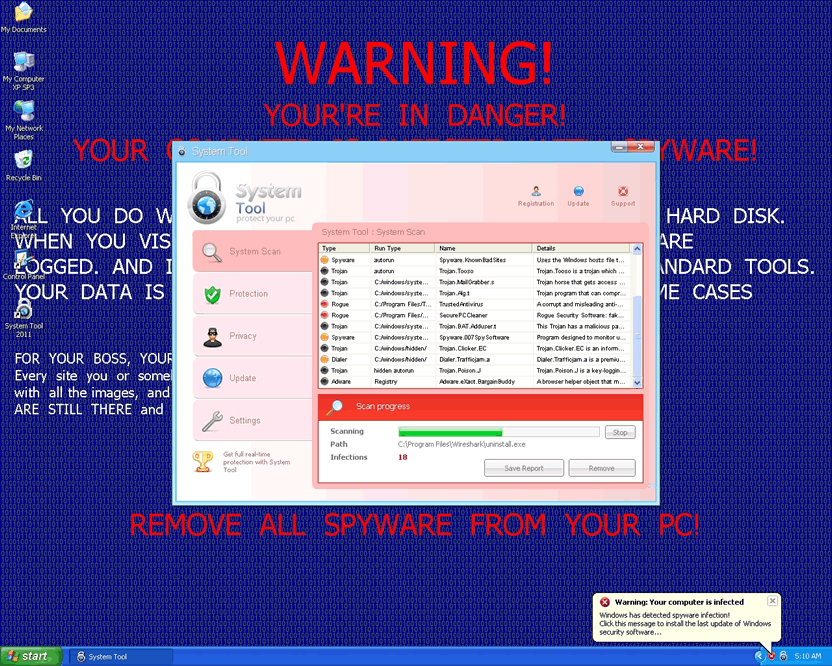Image resolution: width=832 pixels, height=666 pixels.
Task: Open the Recycle Bin desktop icon
Action: (x=23, y=160)
